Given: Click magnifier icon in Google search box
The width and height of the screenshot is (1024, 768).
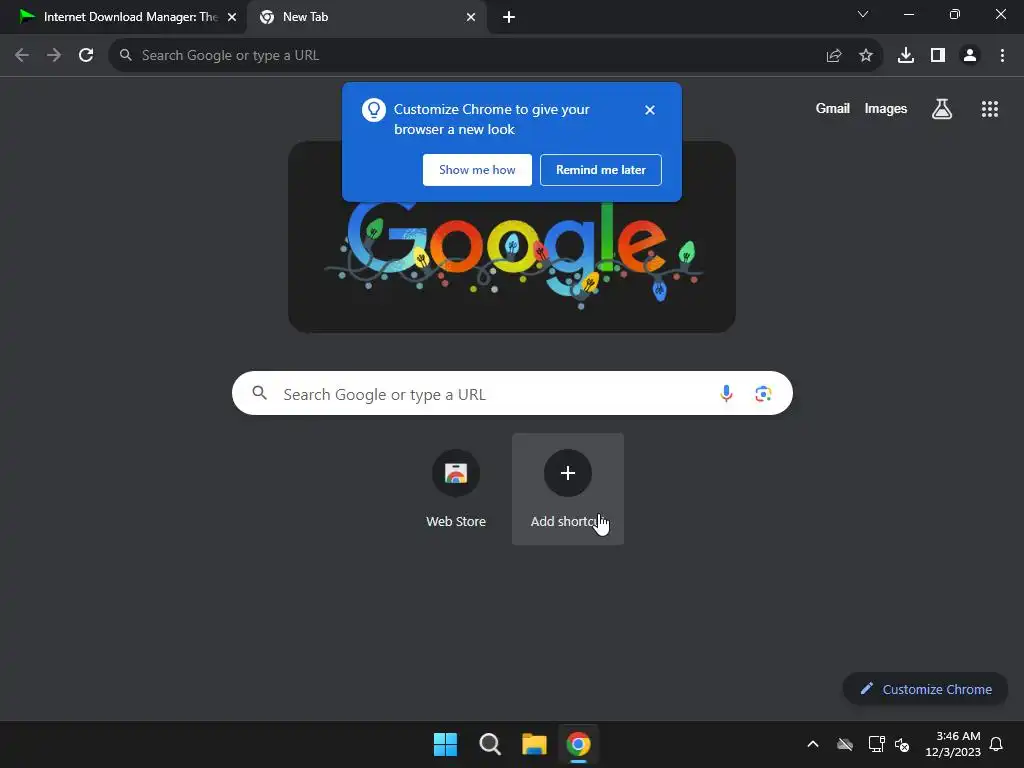Looking at the screenshot, I should coord(260,392).
